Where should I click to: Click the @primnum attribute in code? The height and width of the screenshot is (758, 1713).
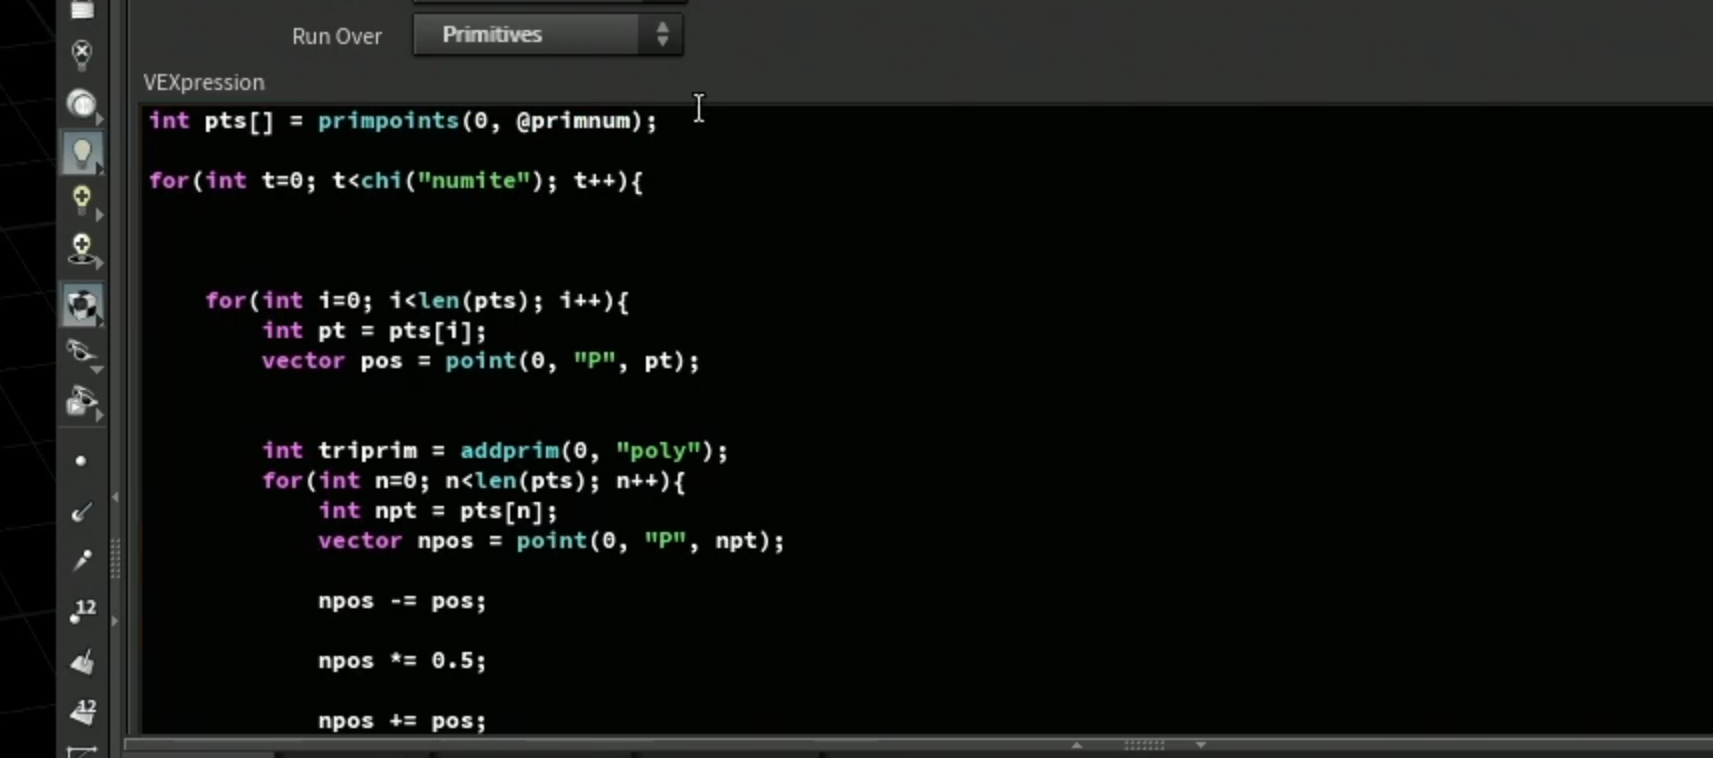[x=573, y=121]
